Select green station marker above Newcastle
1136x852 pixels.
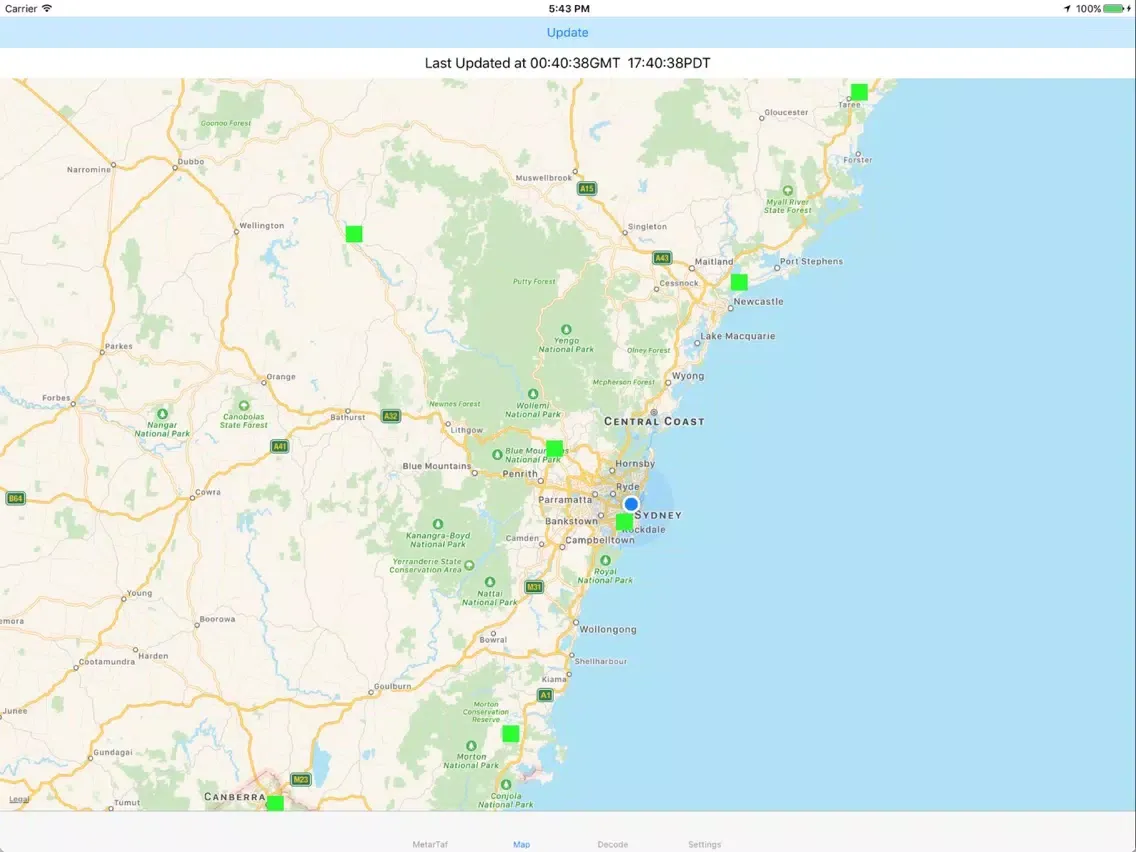coord(739,282)
